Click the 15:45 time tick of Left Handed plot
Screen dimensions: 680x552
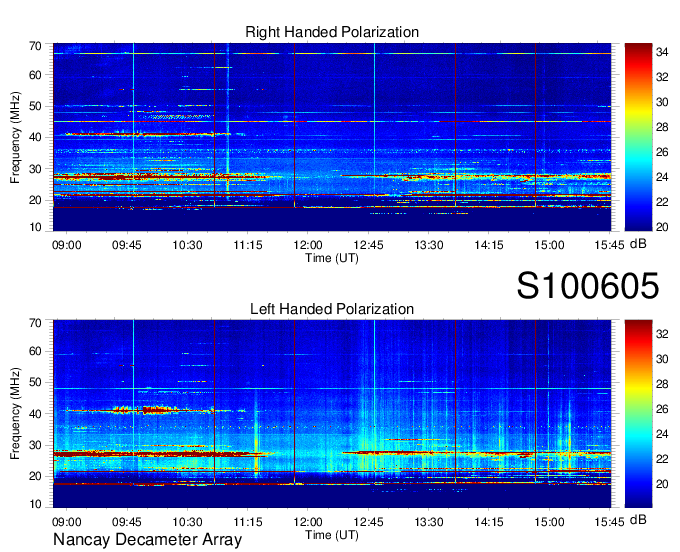[x=609, y=522]
